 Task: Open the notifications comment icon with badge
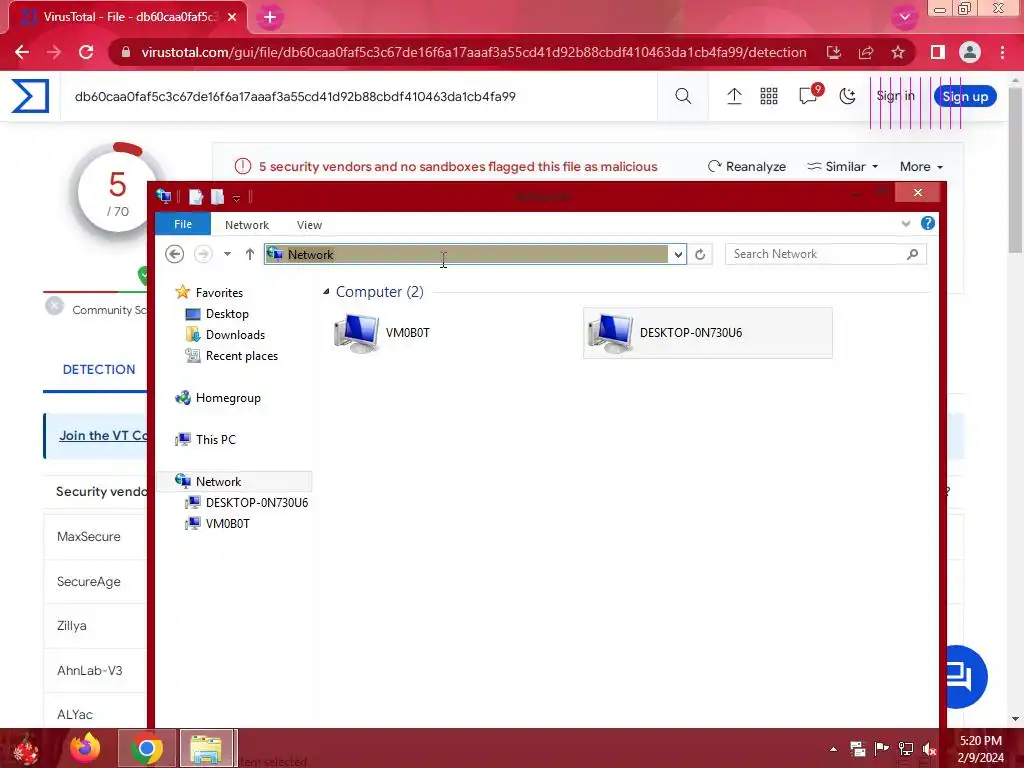point(808,95)
